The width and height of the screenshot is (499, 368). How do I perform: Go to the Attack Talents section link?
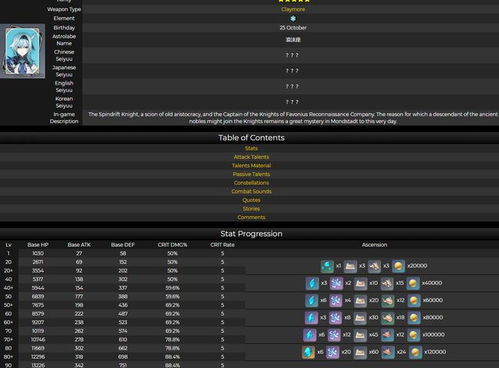tap(251, 157)
